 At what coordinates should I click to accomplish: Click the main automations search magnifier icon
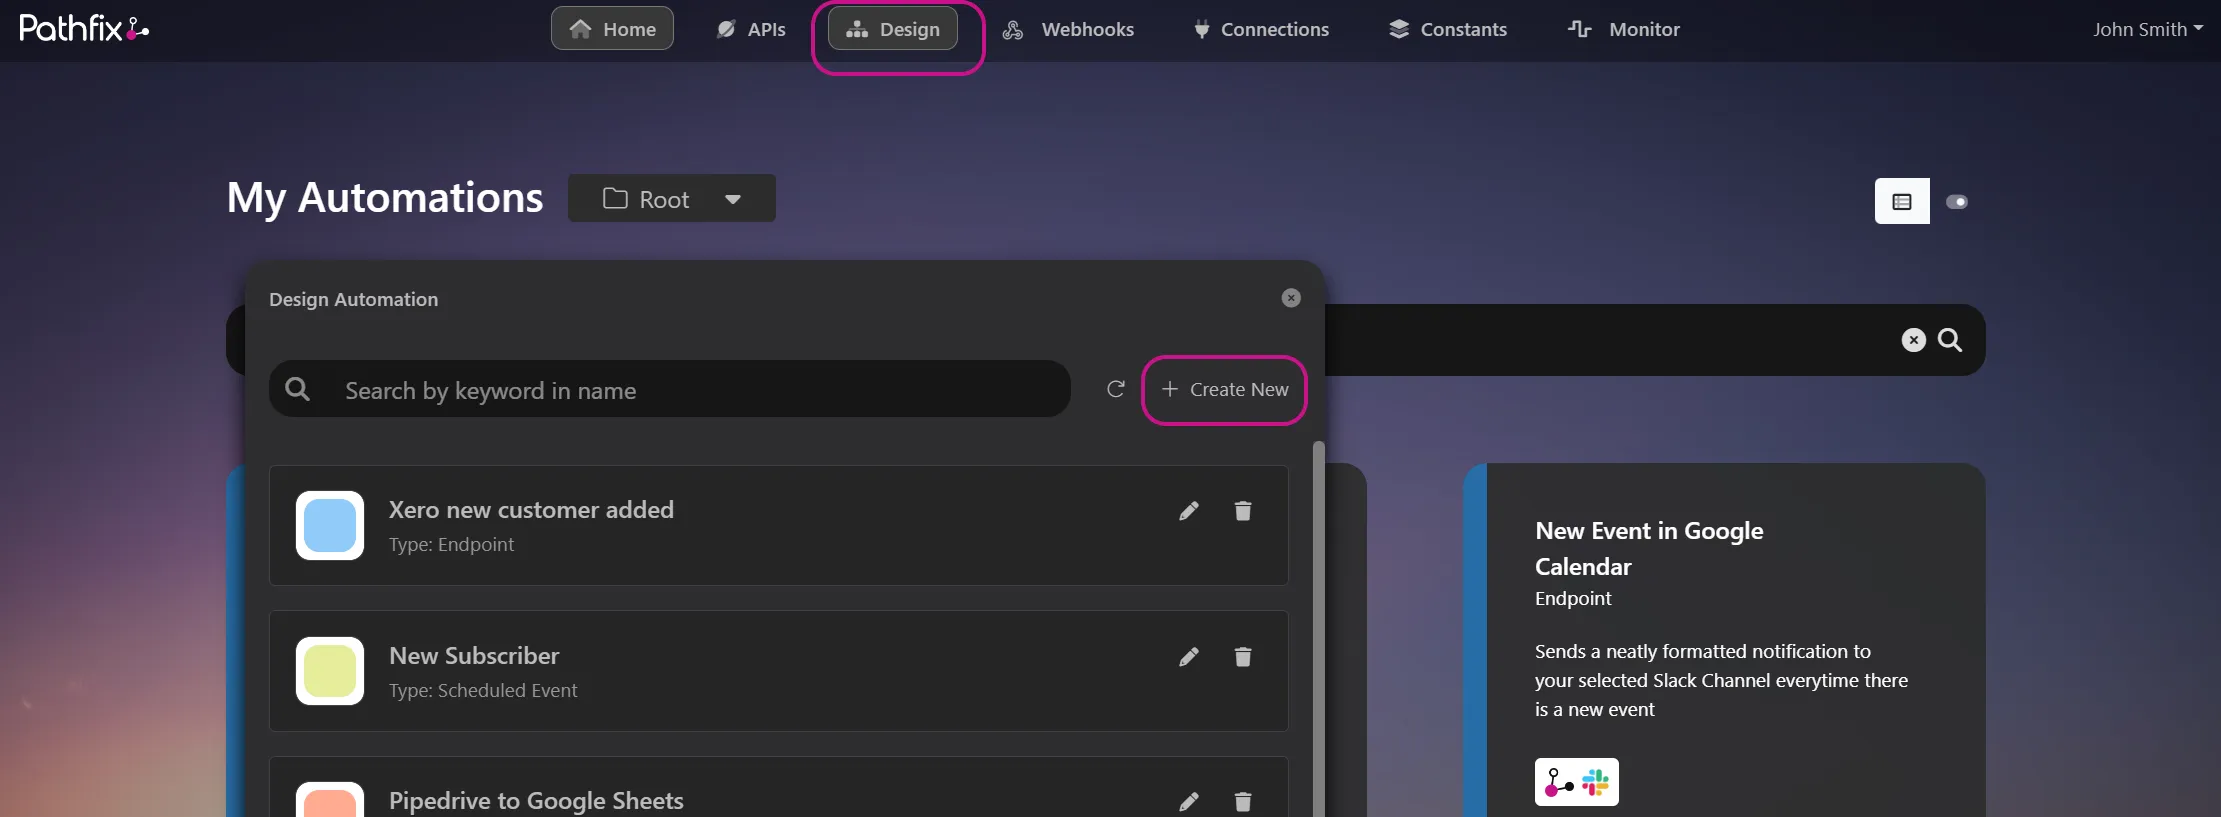(x=1950, y=340)
